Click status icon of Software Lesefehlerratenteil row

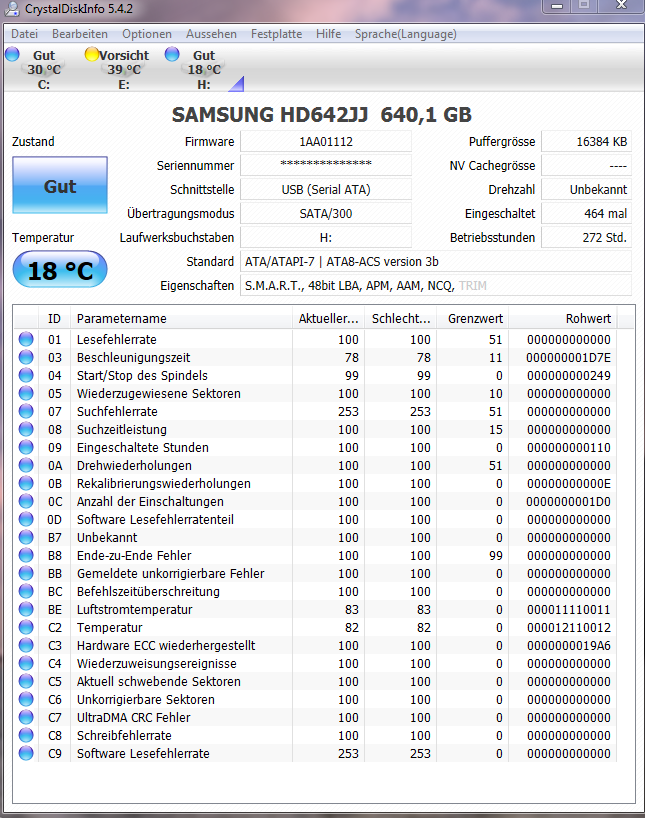click(x=26, y=519)
